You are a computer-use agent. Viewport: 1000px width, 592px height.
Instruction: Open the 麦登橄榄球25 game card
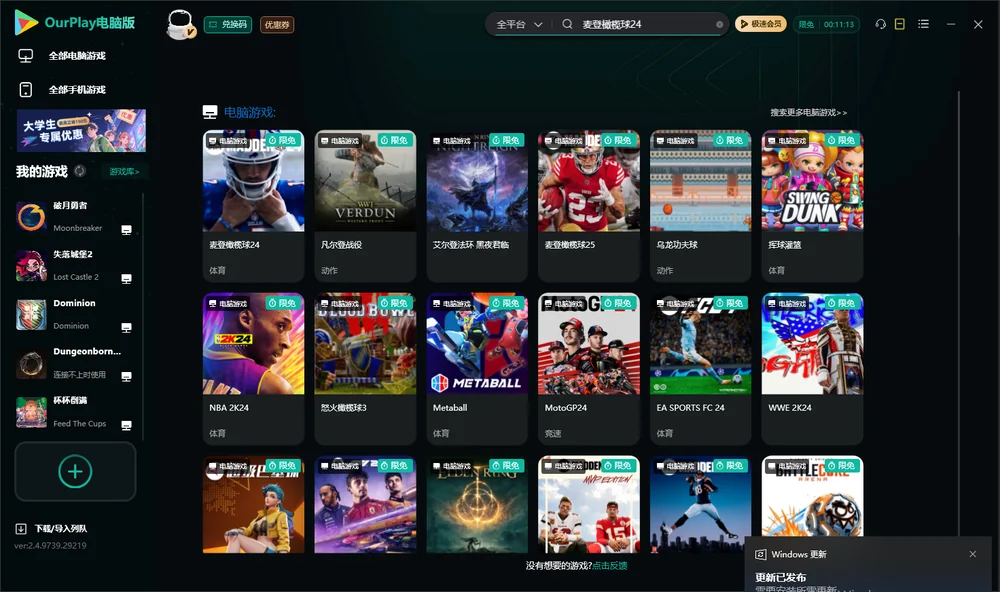(x=589, y=206)
